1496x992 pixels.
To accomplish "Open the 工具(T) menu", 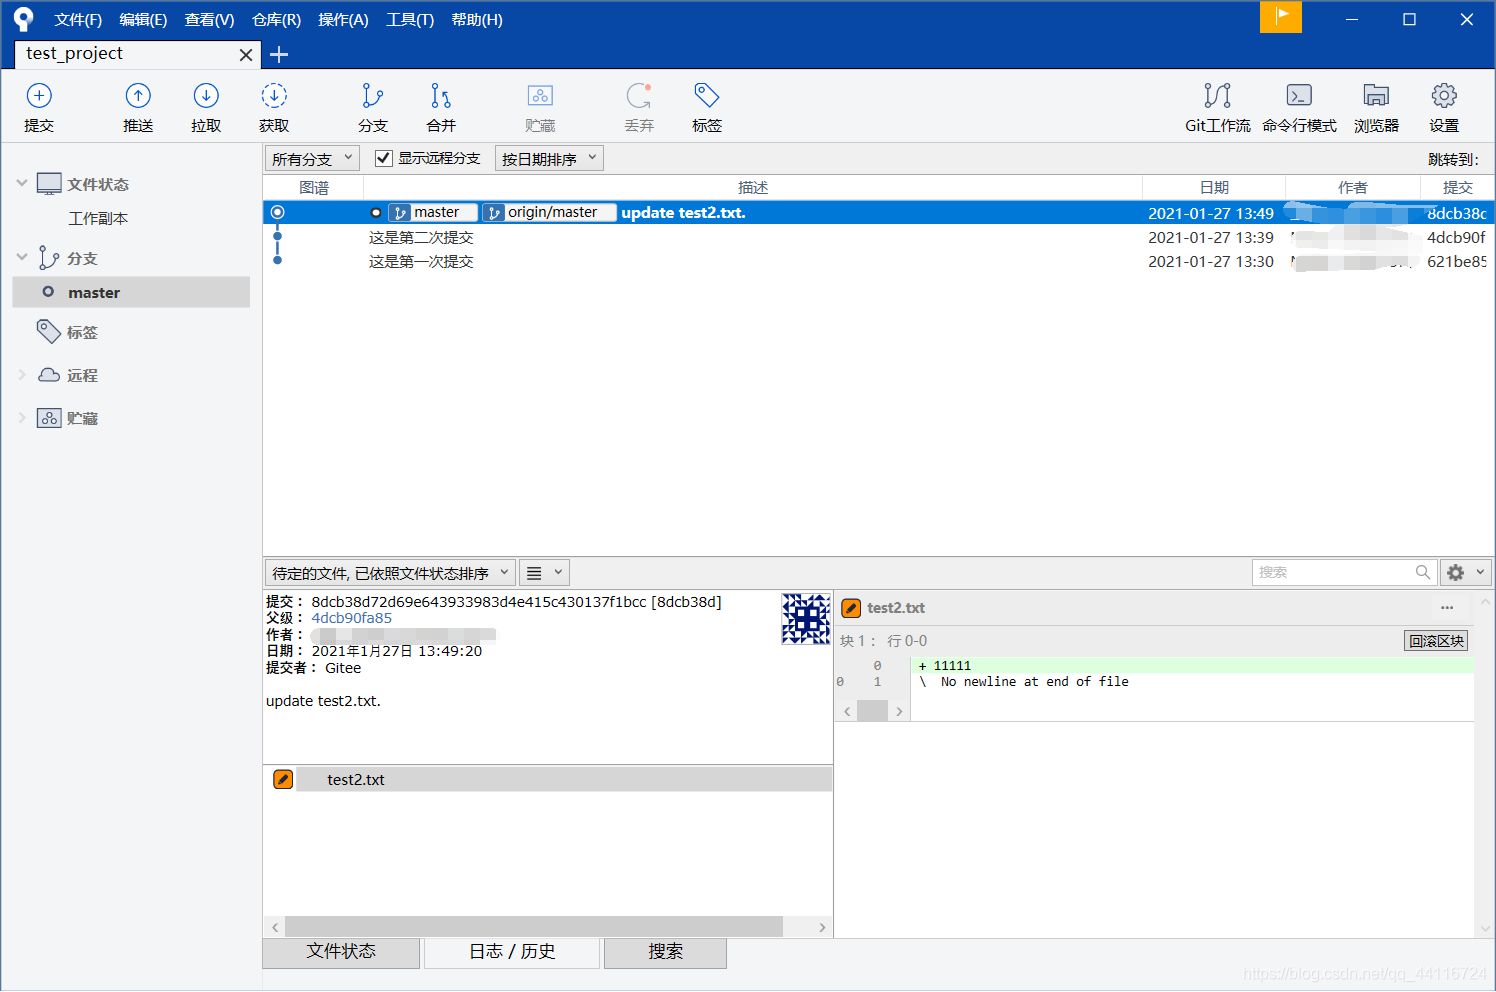I will point(410,20).
